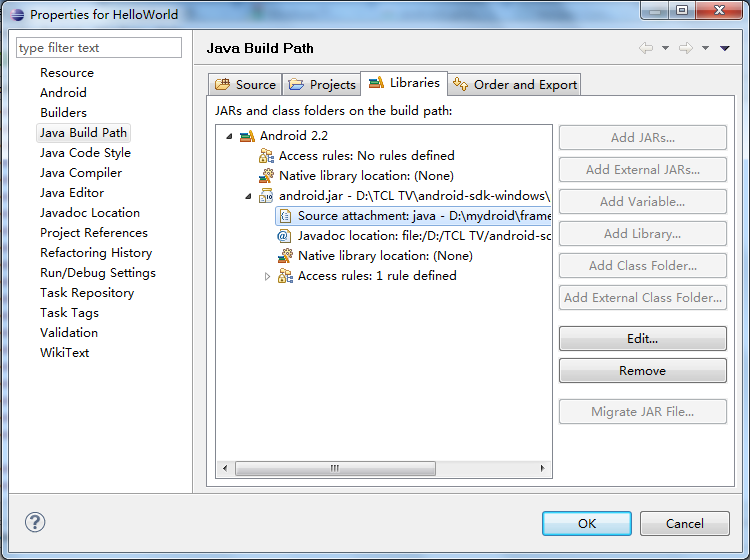Click the access rules icon for 1 rule defined
Viewport: 750px width, 560px height.
coord(286,276)
